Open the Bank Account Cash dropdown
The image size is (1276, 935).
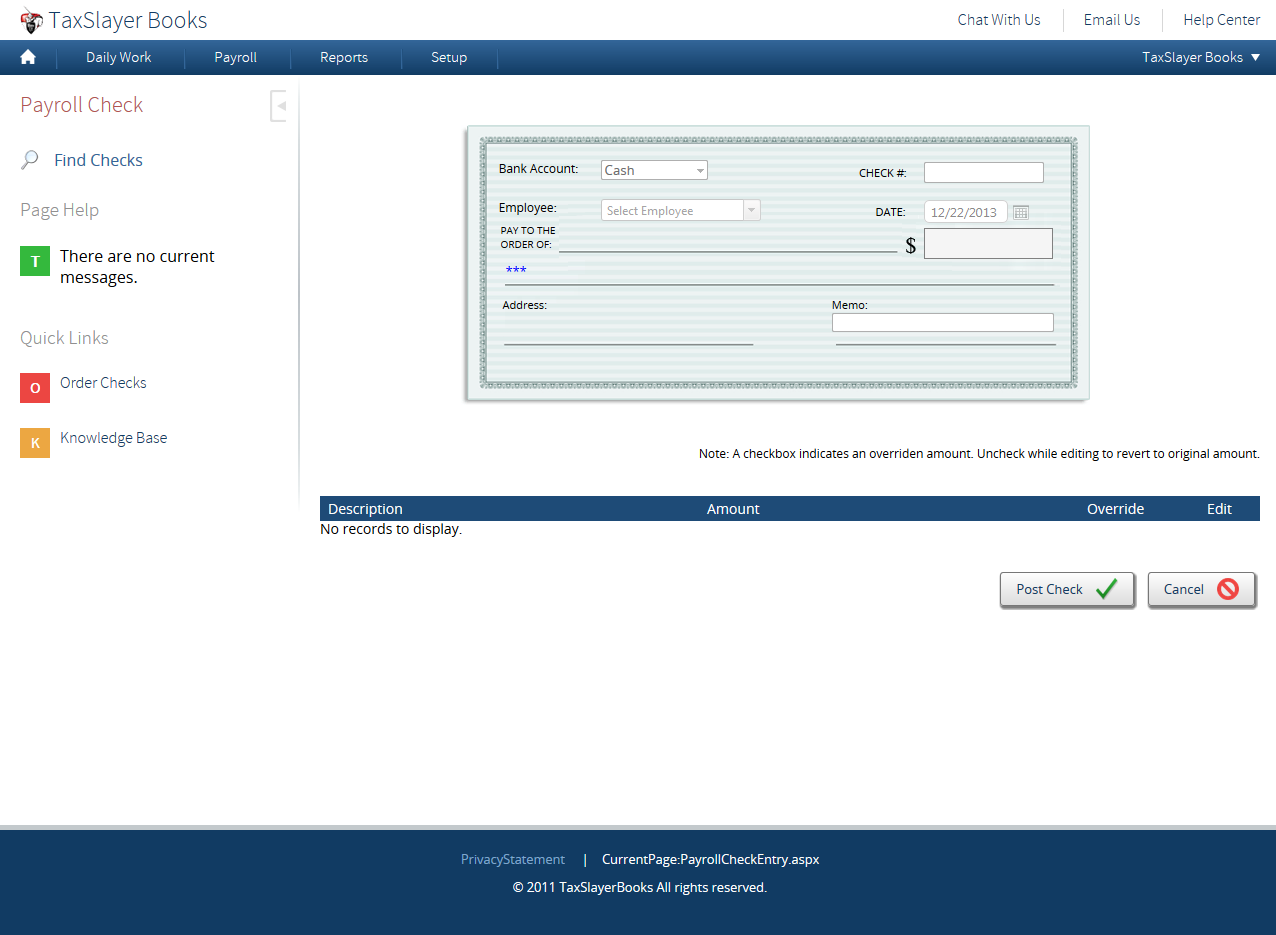coord(654,170)
